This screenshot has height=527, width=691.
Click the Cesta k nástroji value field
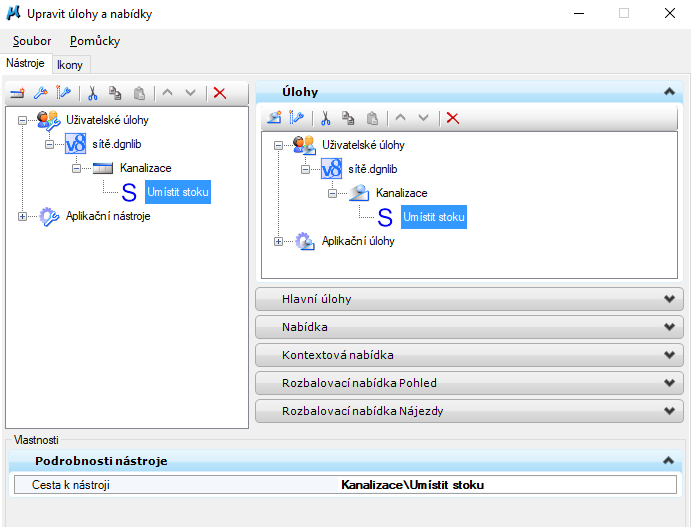412,485
